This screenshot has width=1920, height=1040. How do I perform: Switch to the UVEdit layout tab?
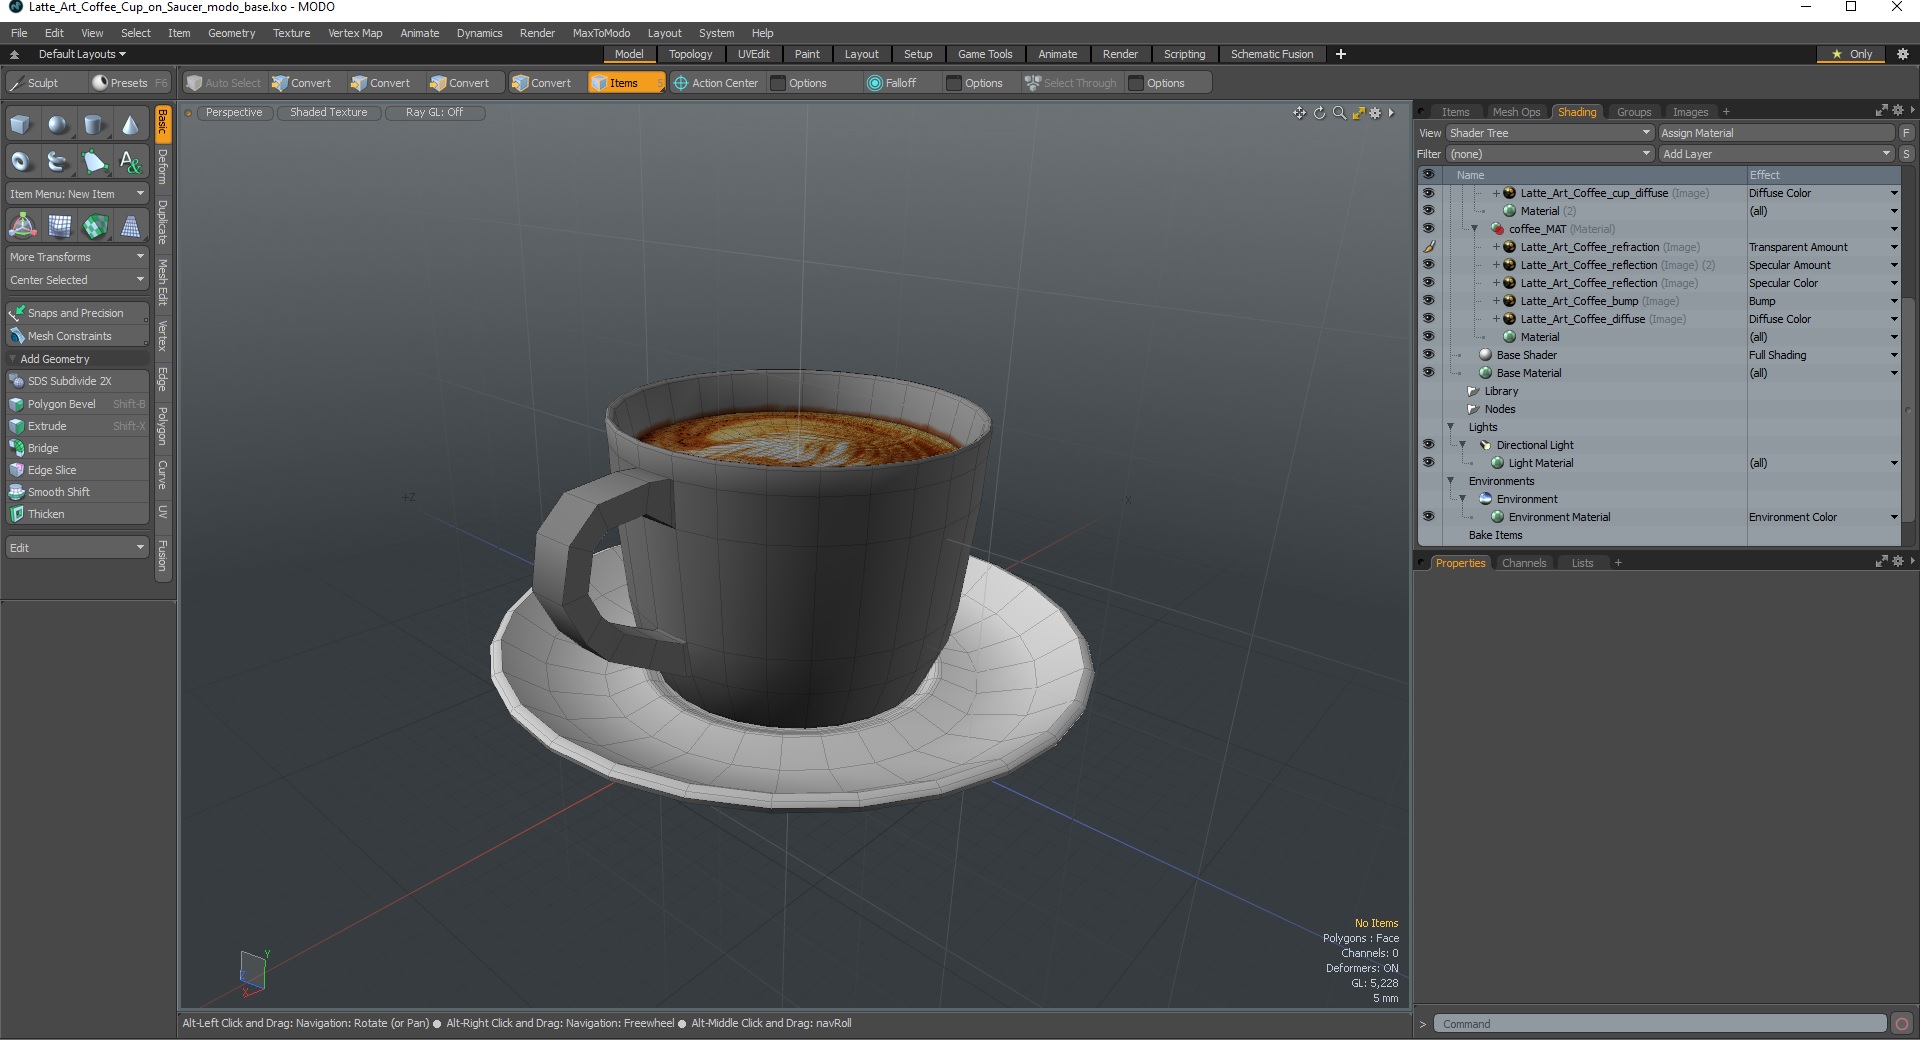click(x=753, y=54)
